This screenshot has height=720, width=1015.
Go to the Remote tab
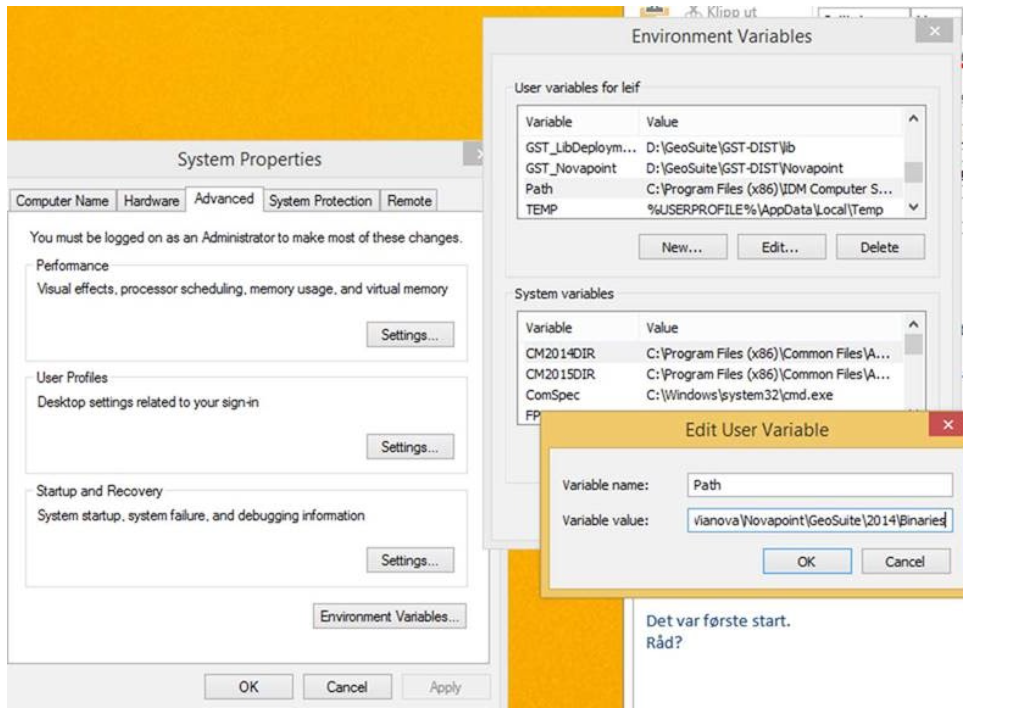tap(409, 201)
